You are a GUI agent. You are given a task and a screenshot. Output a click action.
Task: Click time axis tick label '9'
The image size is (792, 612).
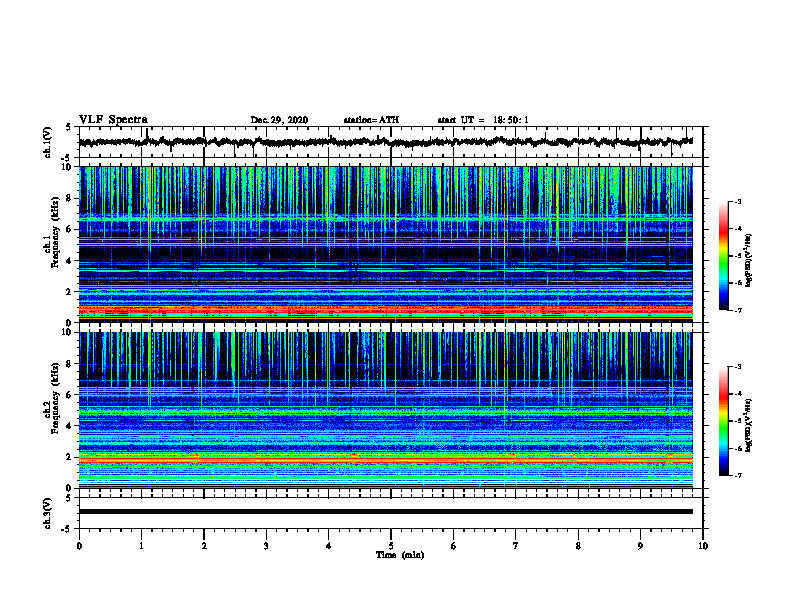point(640,546)
